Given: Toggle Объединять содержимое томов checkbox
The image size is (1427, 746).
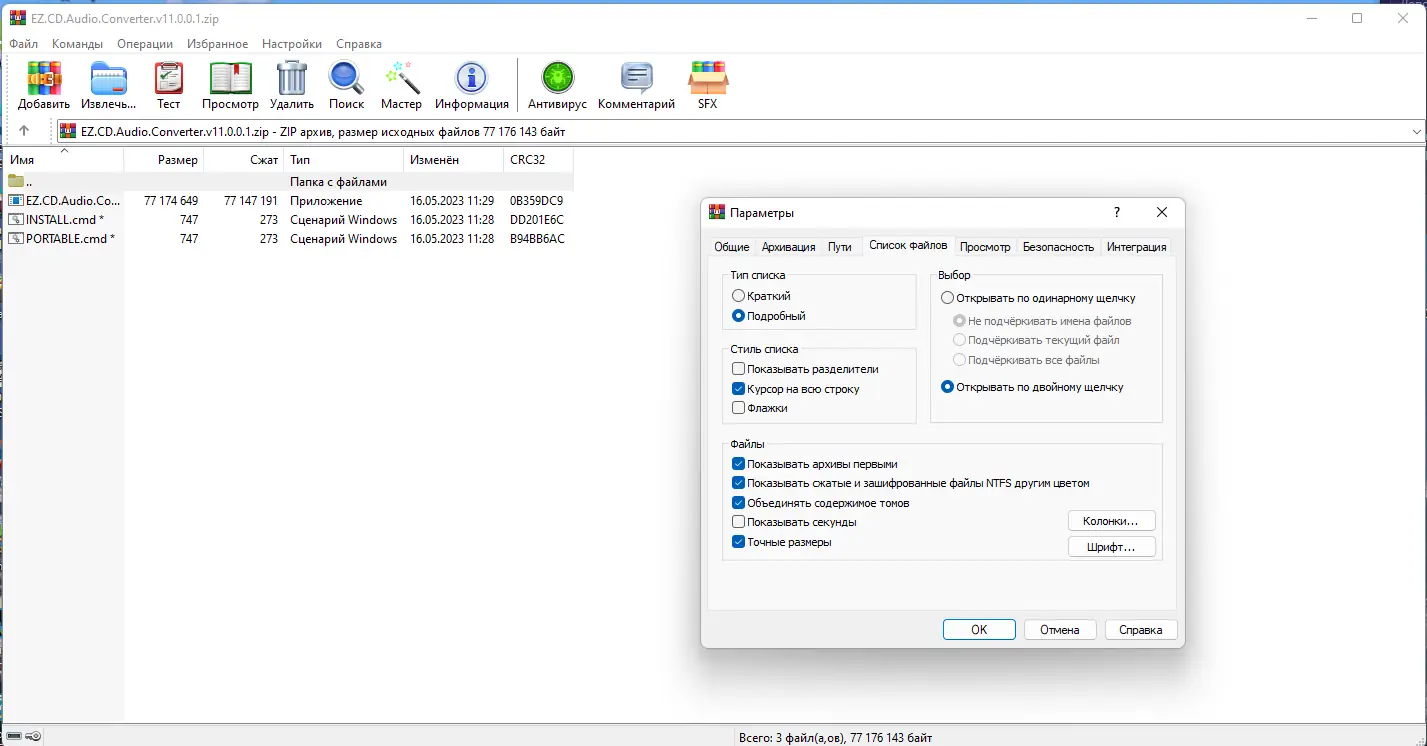Looking at the screenshot, I should pyautogui.click(x=739, y=503).
